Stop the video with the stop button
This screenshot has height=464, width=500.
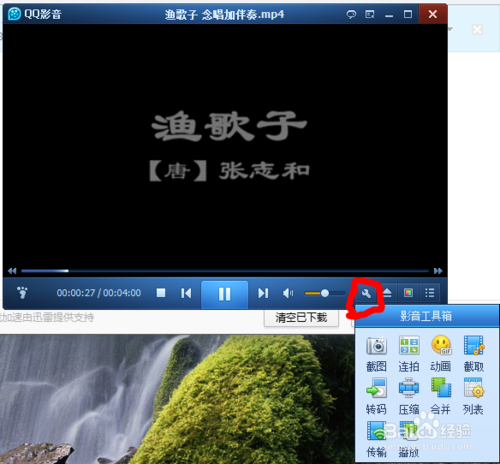click(x=161, y=293)
